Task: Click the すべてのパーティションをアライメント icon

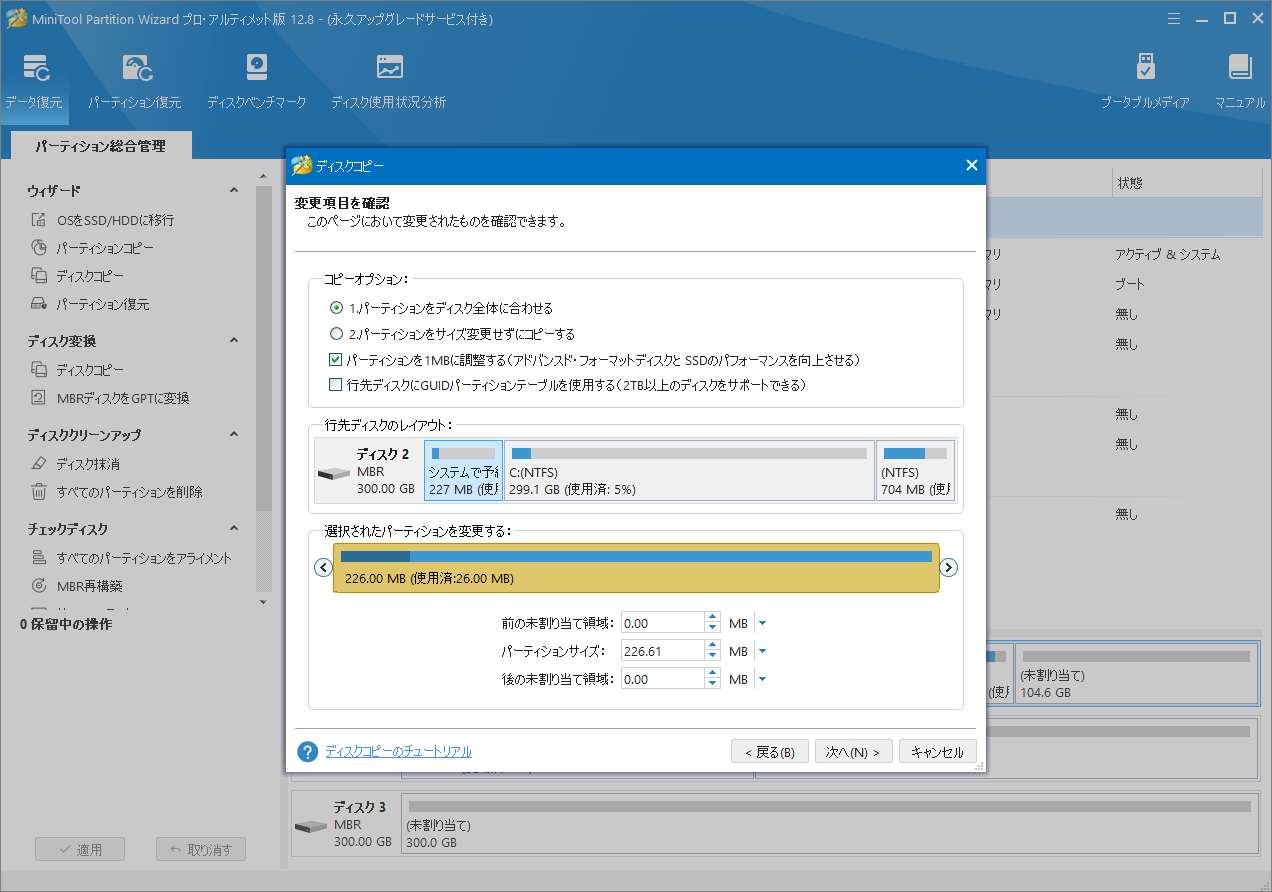Action: tap(38, 558)
